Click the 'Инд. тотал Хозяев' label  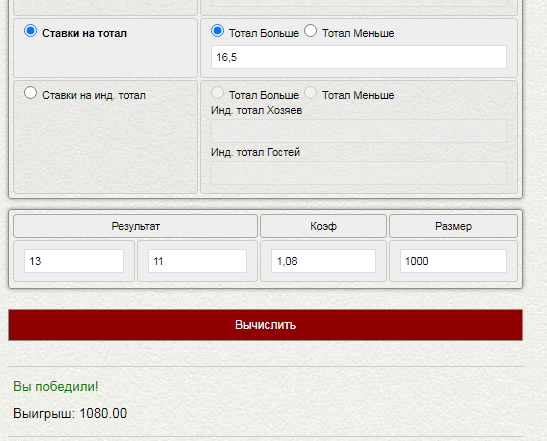click(256, 110)
